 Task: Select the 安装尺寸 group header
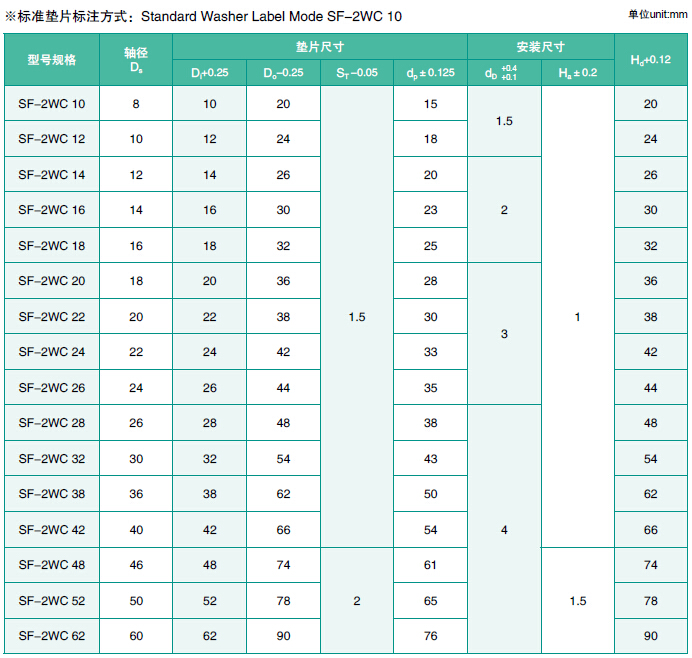pos(540,47)
